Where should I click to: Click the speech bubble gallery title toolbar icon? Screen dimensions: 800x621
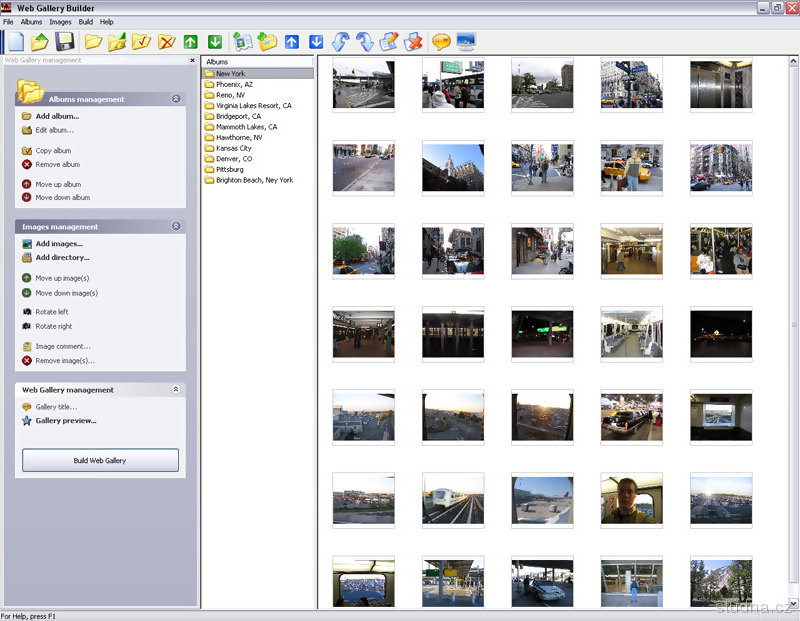click(x=441, y=42)
